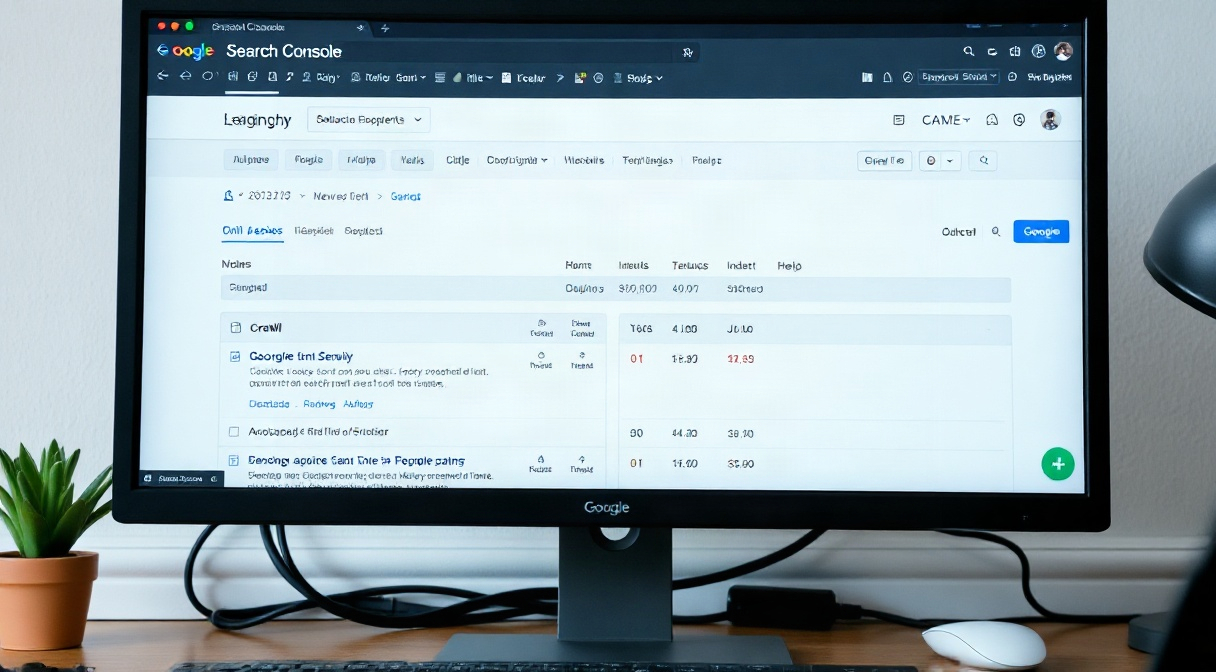
Task: Go back with the browser back arrow
Action: (163, 77)
